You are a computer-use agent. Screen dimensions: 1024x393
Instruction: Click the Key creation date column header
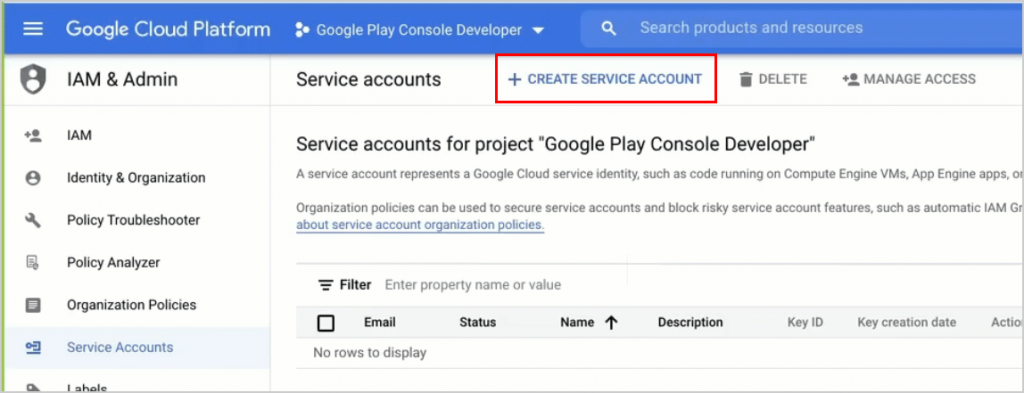[x=906, y=322]
